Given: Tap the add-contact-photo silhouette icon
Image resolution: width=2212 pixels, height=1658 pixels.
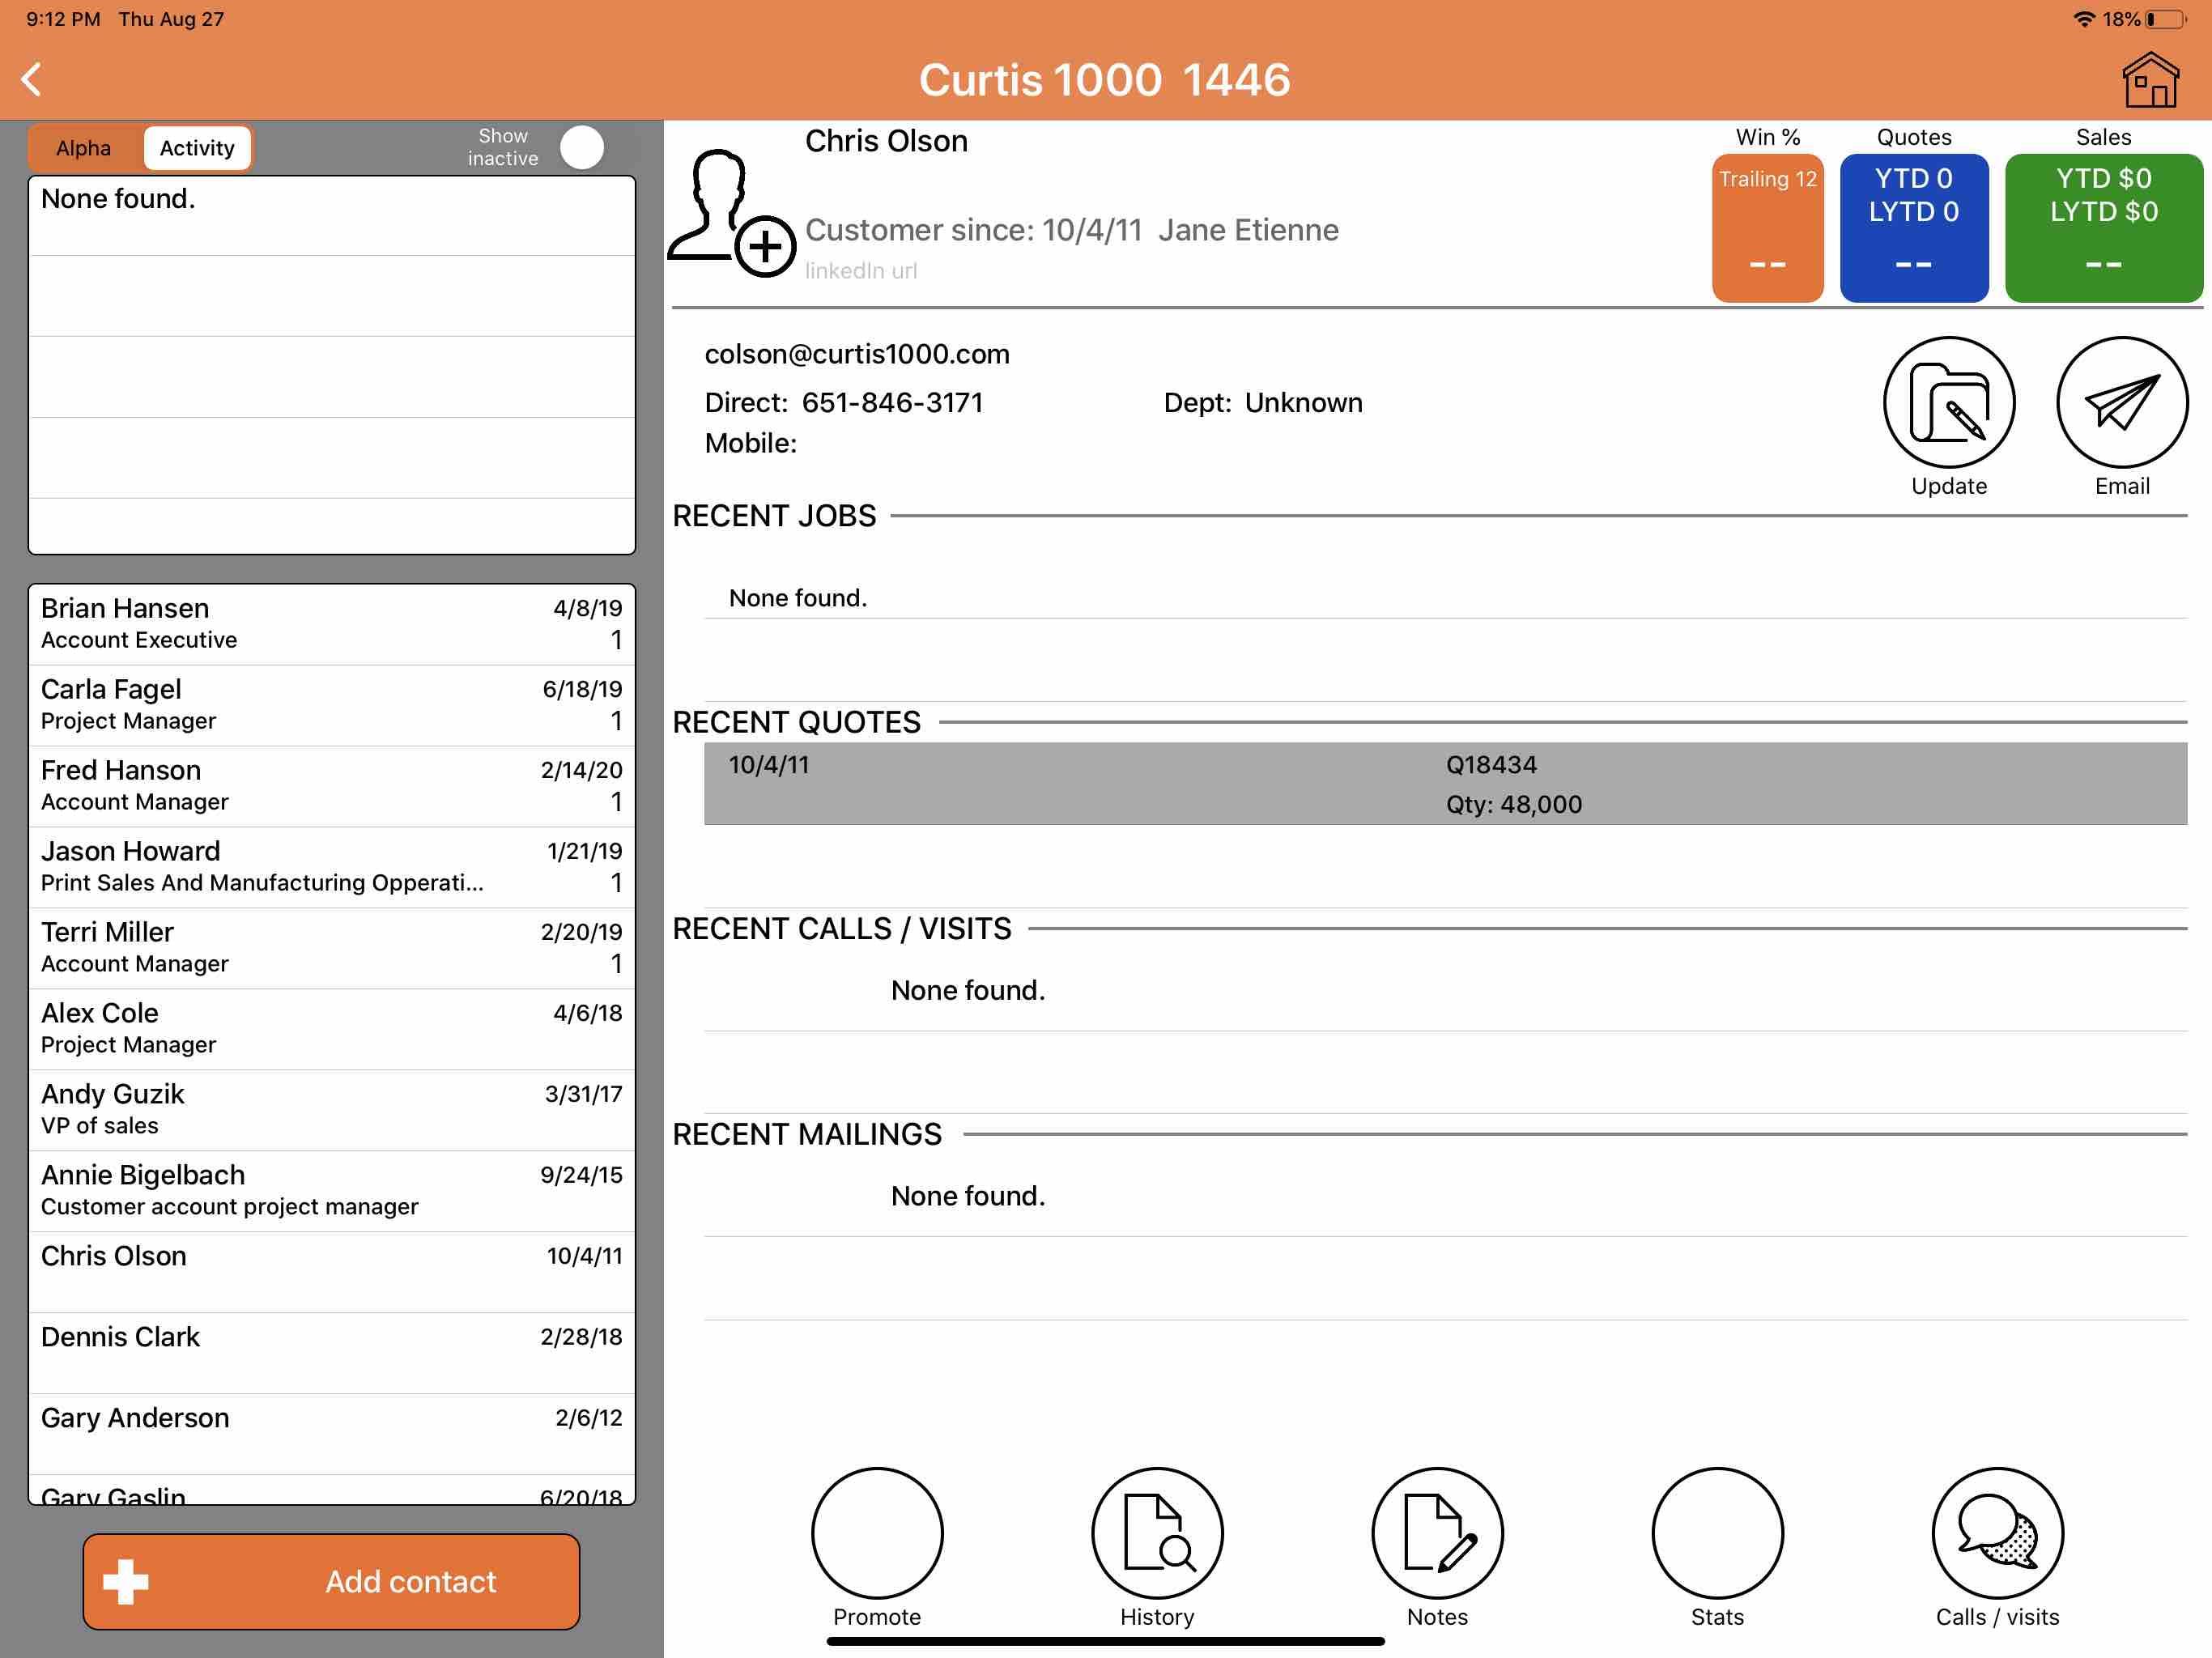Looking at the screenshot, I should pyautogui.click(x=730, y=213).
